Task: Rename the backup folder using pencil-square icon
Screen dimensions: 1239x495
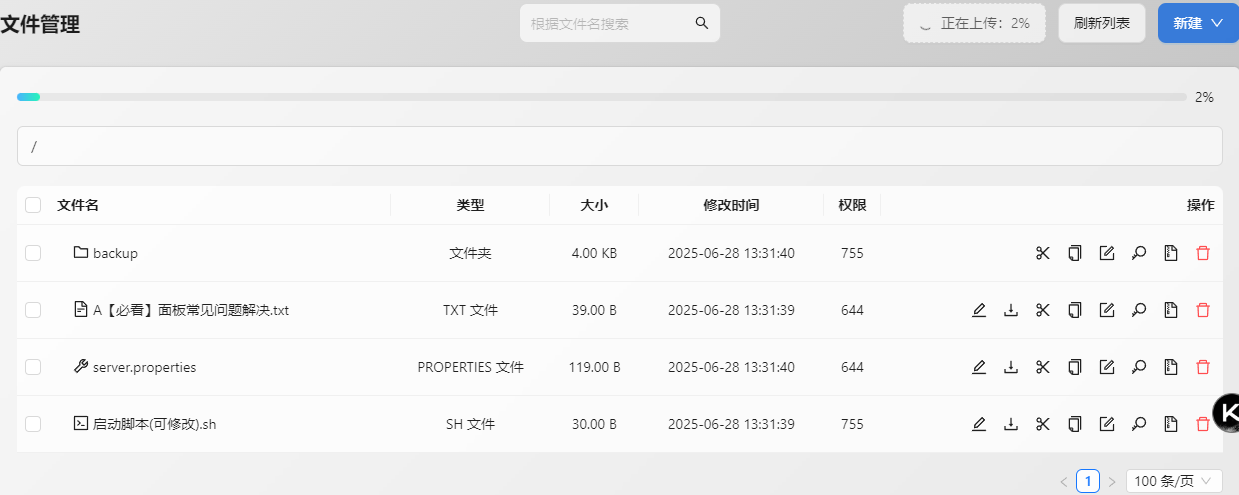Action: tap(1107, 253)
